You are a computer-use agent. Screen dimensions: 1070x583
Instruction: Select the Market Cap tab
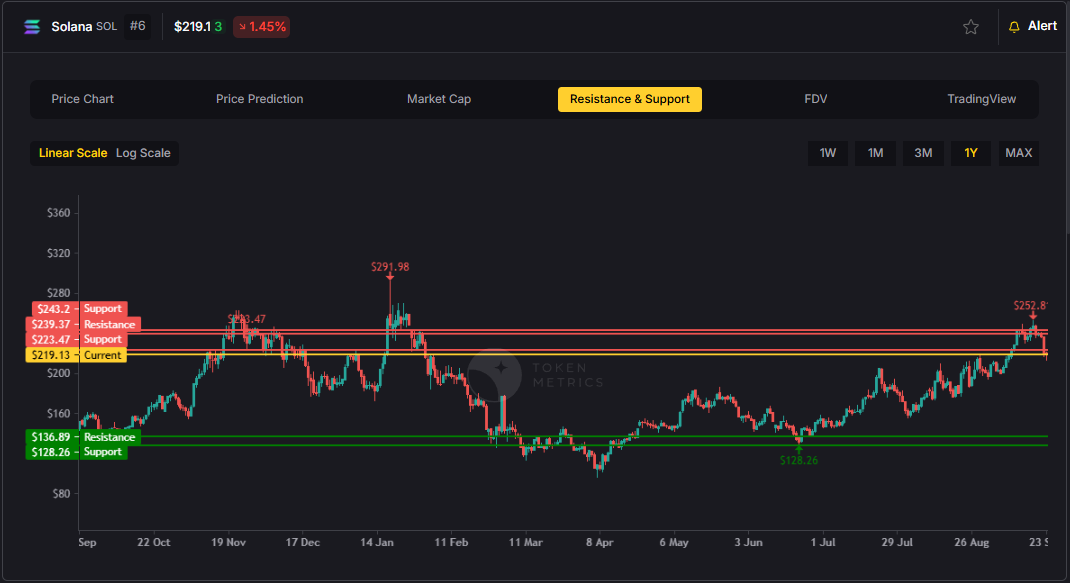pos(439,99)
